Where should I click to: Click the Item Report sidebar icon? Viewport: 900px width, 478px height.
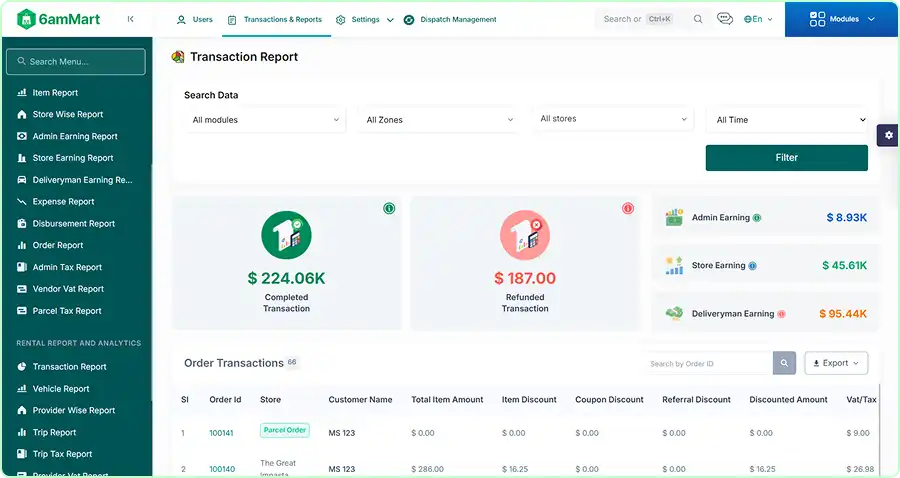pyautogui.click(x=22, y=92)
